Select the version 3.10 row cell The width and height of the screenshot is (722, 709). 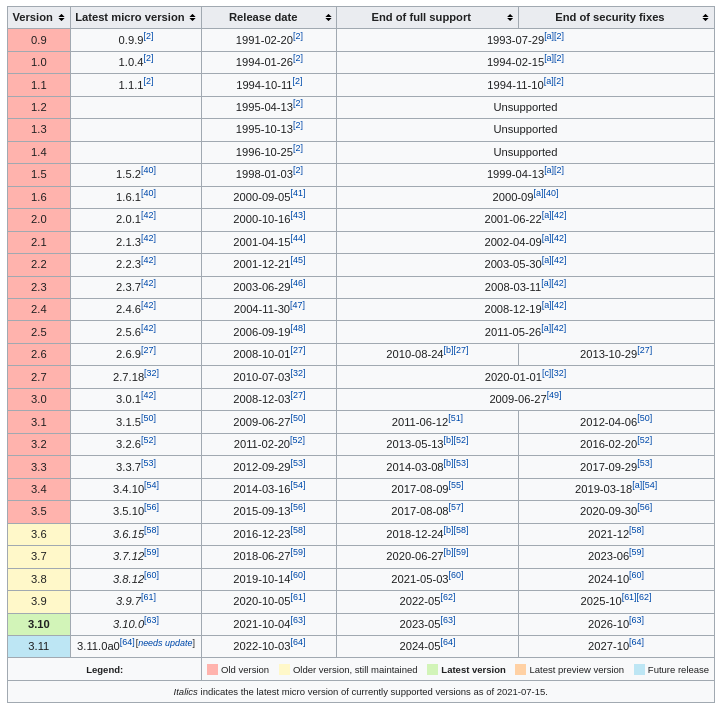pos(39,624)
